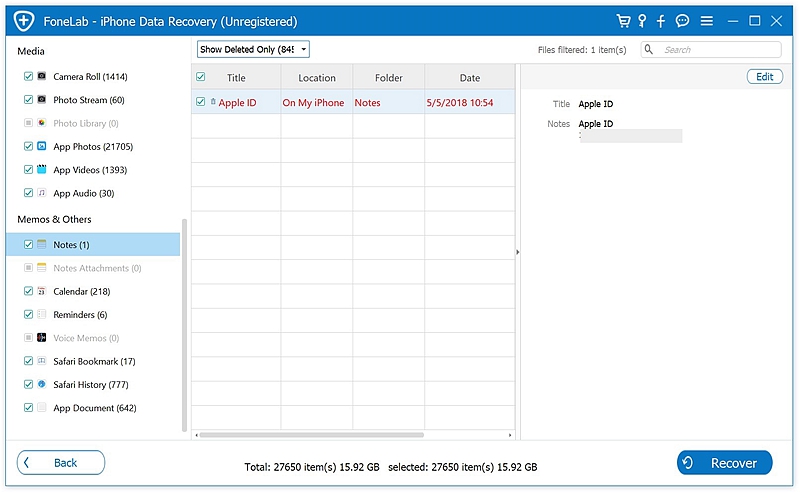
Task: Click the Safari Bookmark book icon
Action: pyautogui.click(x=42, y=361)
